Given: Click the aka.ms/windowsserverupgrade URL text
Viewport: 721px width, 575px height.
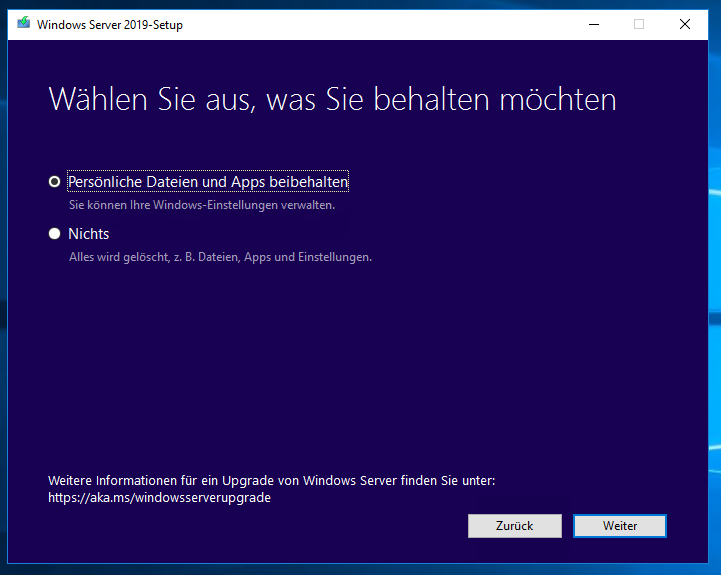Looking at the screenshot, I should point(159,498).
